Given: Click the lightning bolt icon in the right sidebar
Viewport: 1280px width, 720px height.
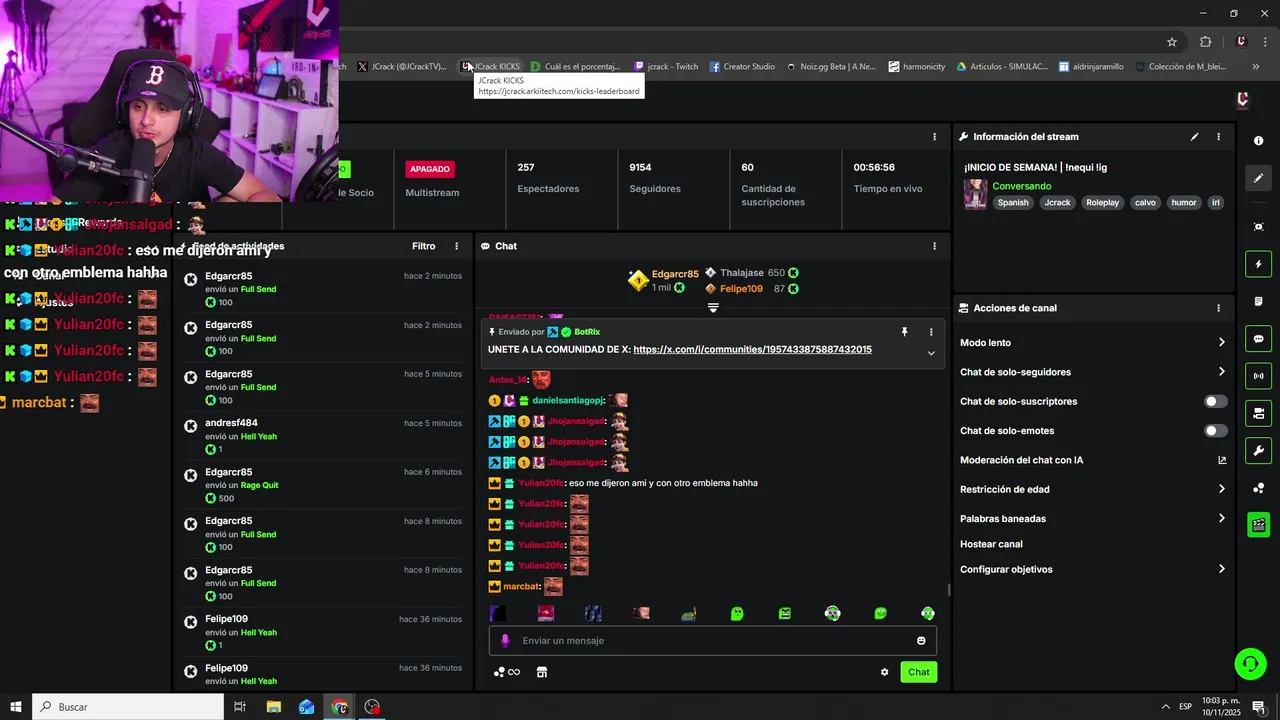Looking at the screenshot, I should coord(1258,264).
